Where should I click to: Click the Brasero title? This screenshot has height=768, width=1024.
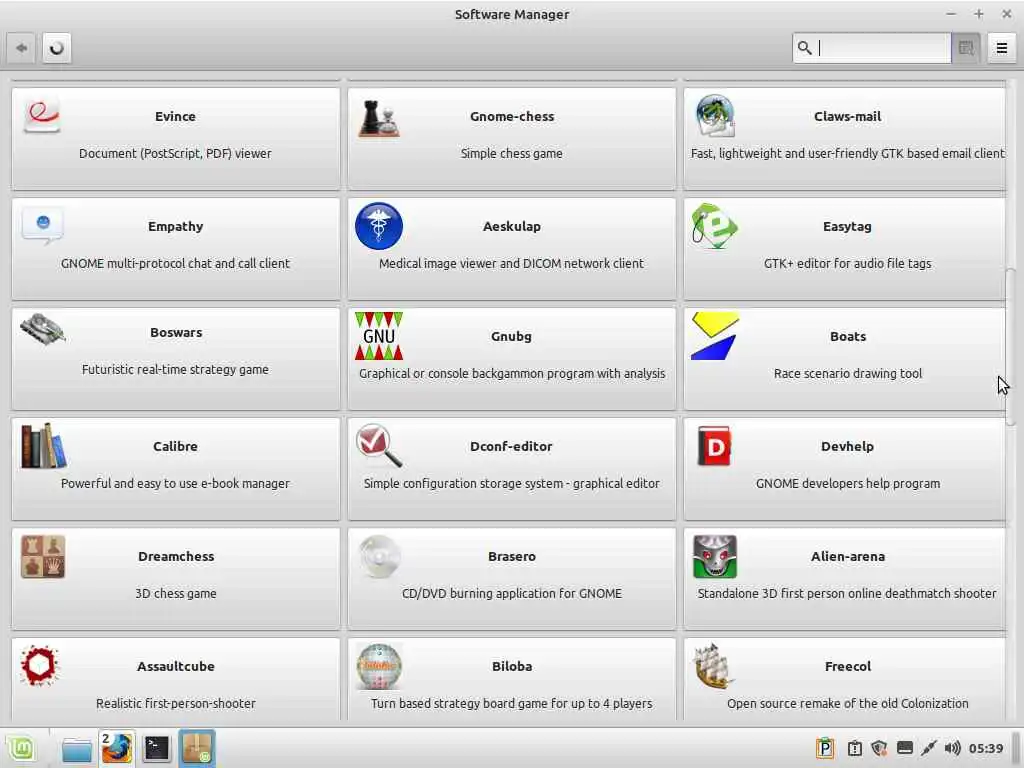pyautogui.click(x=512, y=556)
